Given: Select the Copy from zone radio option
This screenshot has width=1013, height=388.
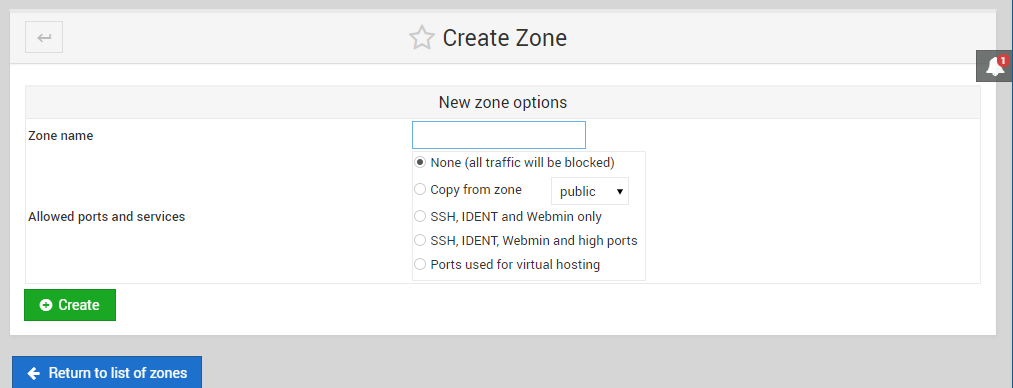Looking at the screenshot, I should (420, 190).
